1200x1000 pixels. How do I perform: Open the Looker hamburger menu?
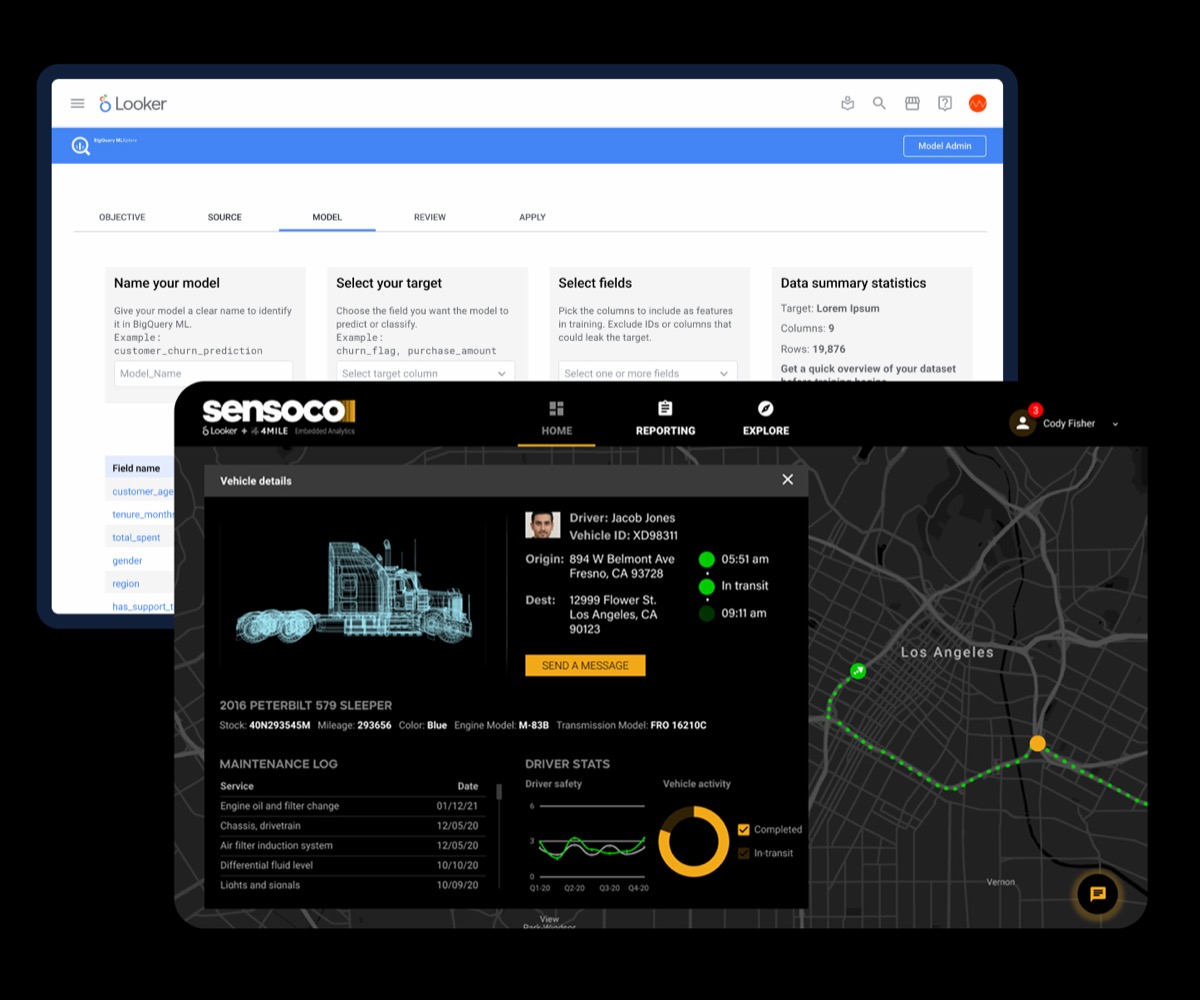click(x=77, y=103)
